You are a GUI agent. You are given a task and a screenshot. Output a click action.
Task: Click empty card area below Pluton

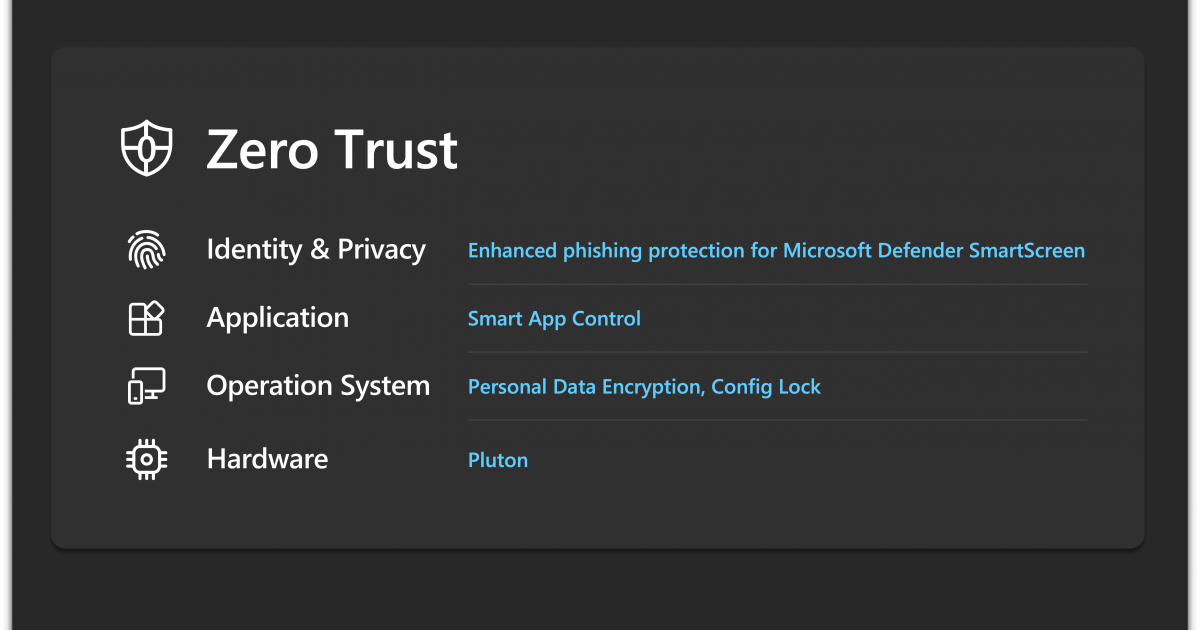[x=600, y=510]
